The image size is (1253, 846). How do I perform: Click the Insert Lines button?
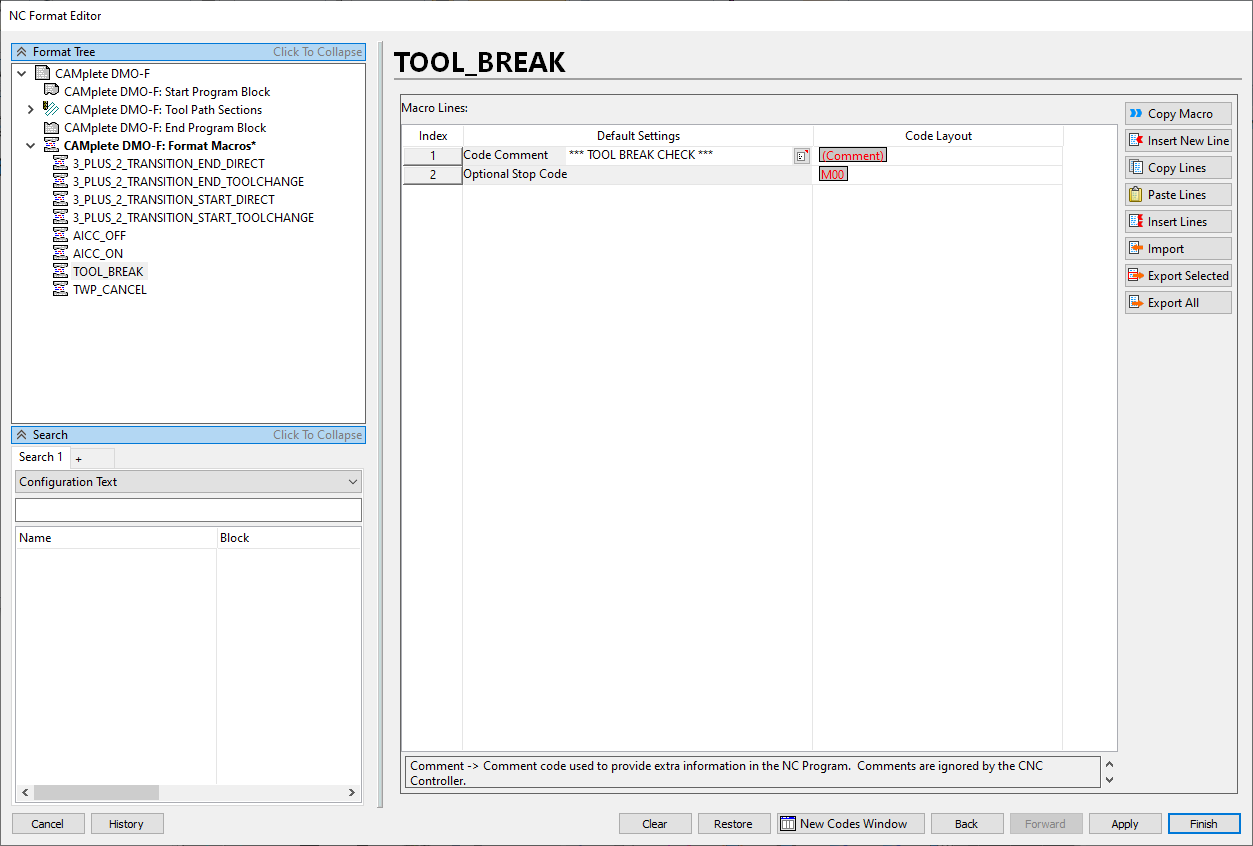(x=1178, y=222)
